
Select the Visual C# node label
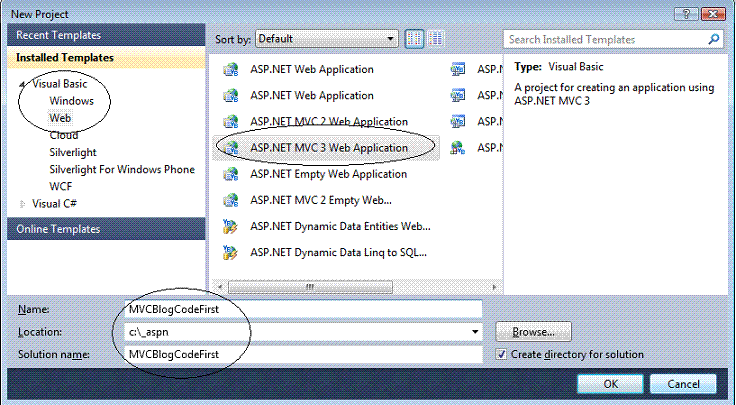(x=54, y=204)
